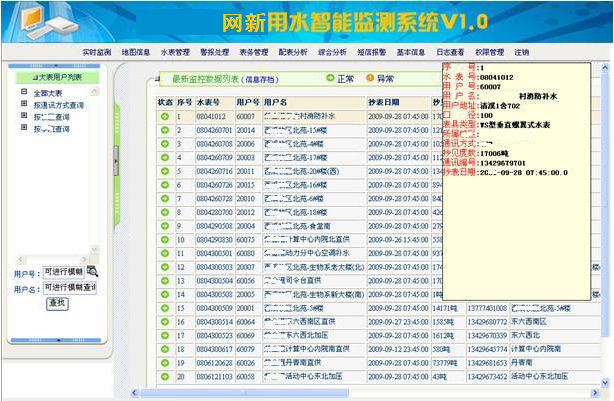Click the horizontal scrollbar thumb below table
This screenshot has width=614, height=401.
coord(244,392)
